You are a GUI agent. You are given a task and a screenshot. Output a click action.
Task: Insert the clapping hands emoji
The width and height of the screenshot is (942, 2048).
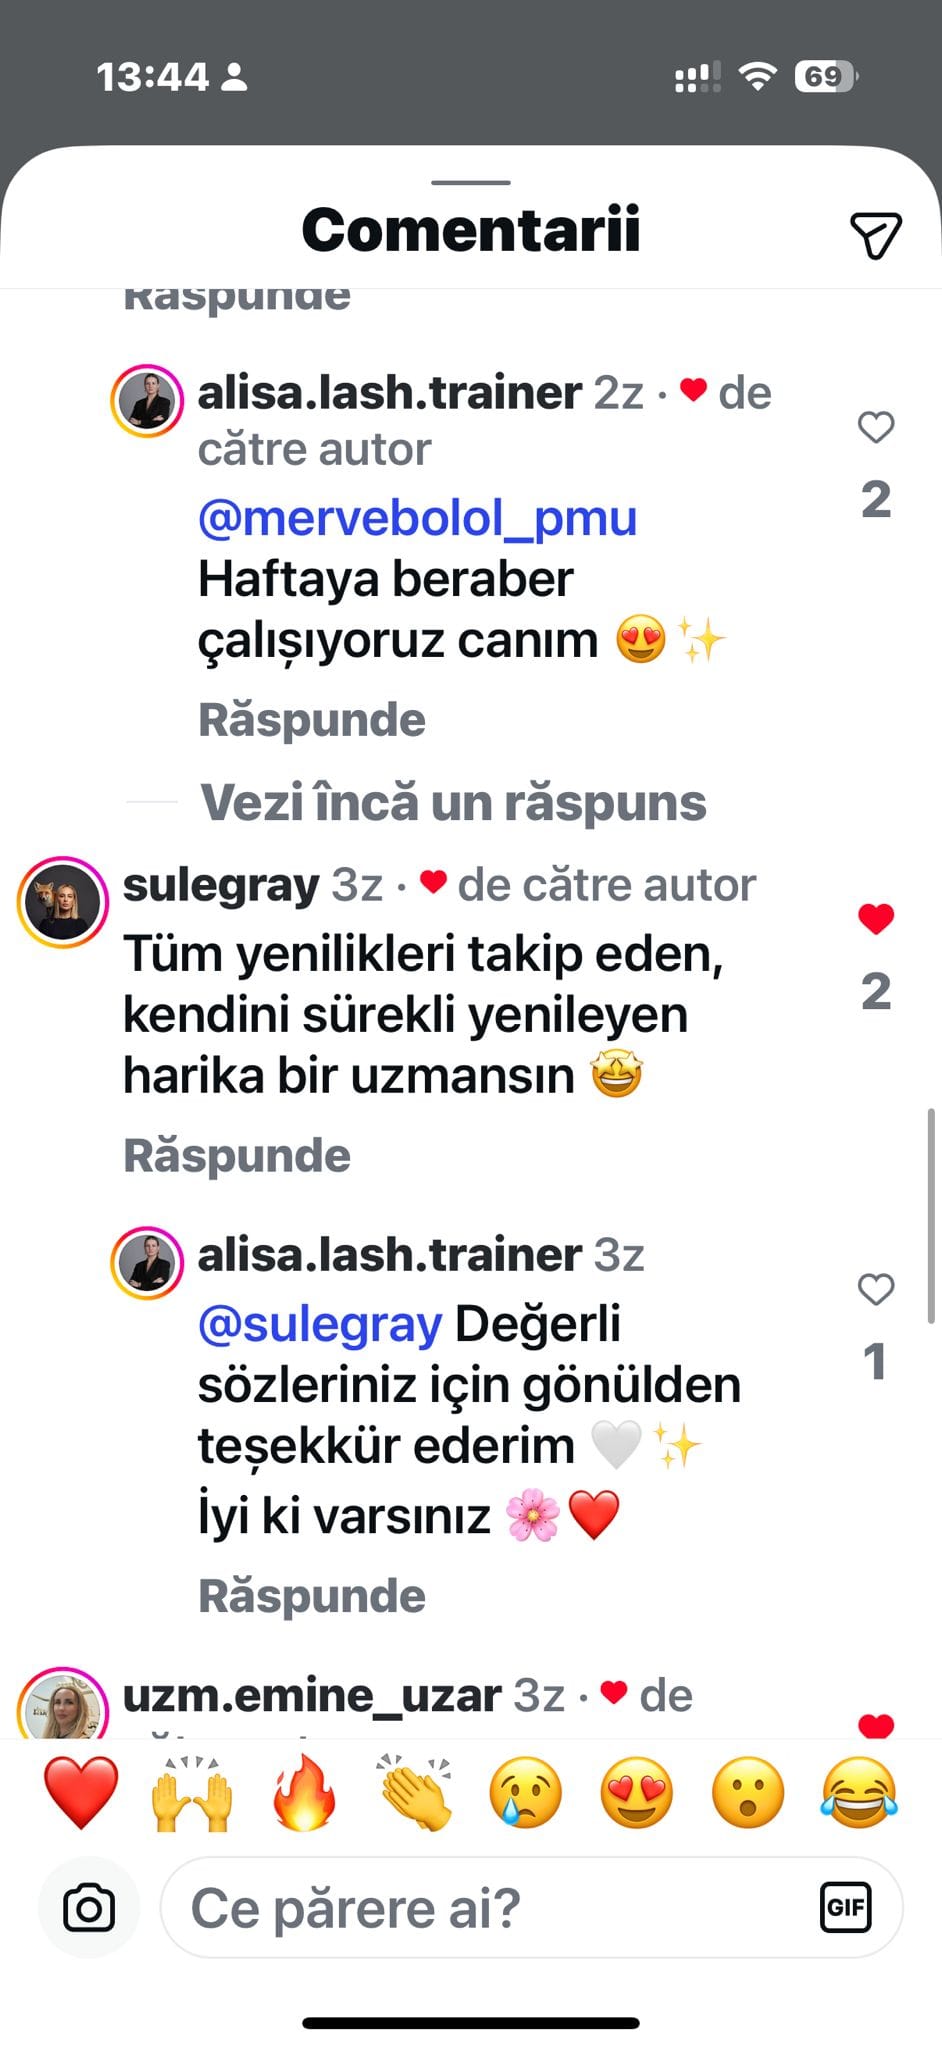pos(415,1794)
